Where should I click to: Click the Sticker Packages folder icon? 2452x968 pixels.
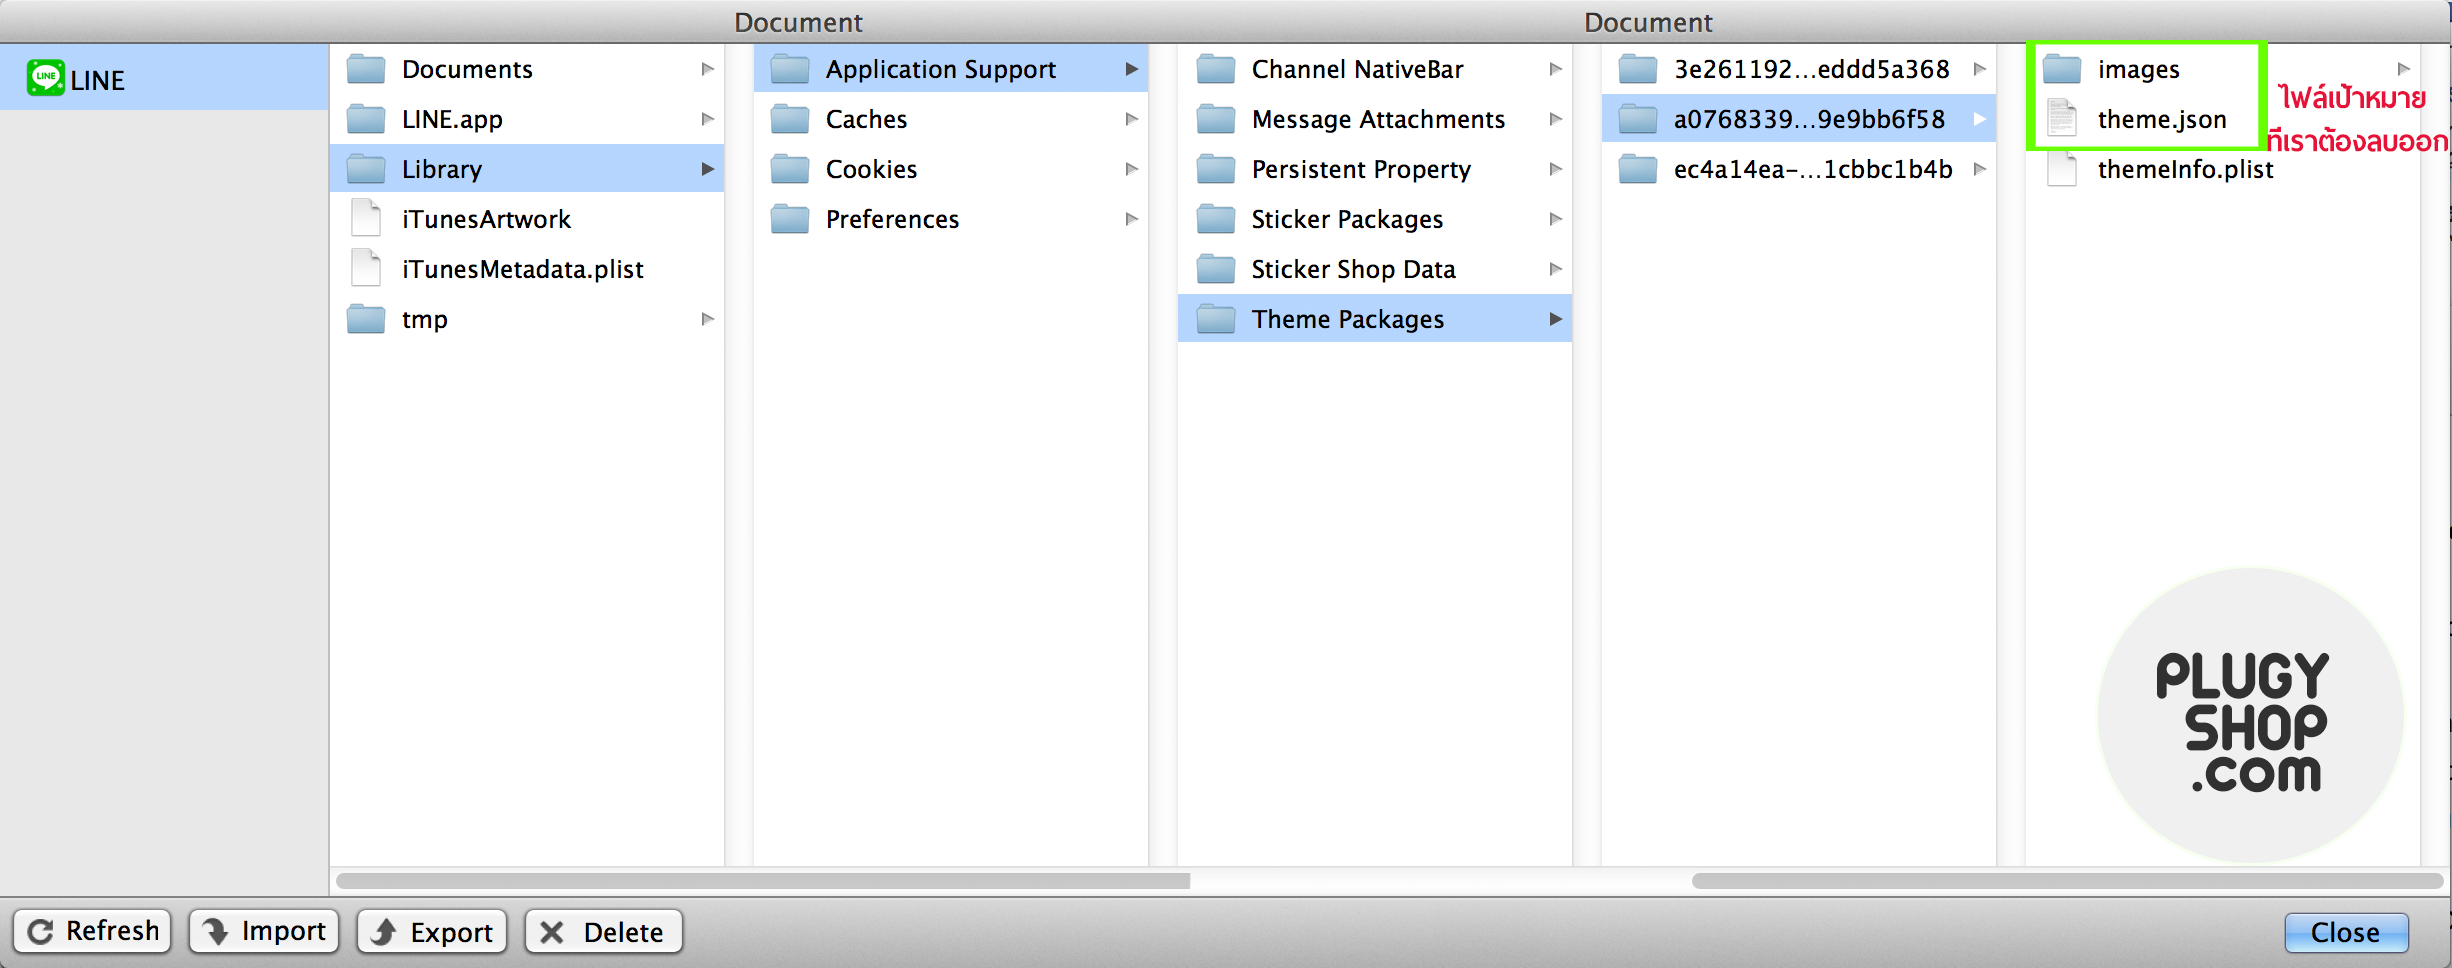coord(1216,219)
